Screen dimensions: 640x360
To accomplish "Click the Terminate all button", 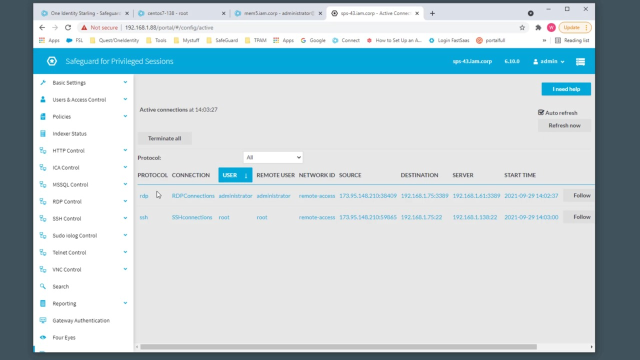I will pyautogui.click(x=164, y=138).
